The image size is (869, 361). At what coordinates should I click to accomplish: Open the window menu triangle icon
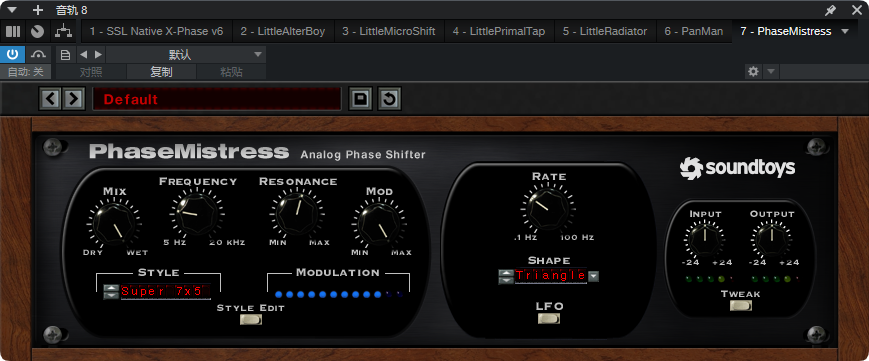coord(12,10)
